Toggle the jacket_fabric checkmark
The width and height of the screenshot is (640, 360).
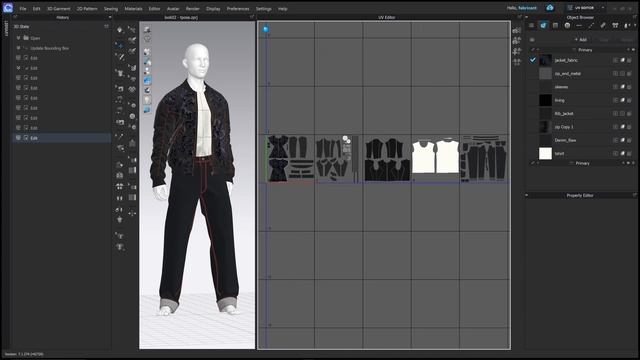coord(533,60)
